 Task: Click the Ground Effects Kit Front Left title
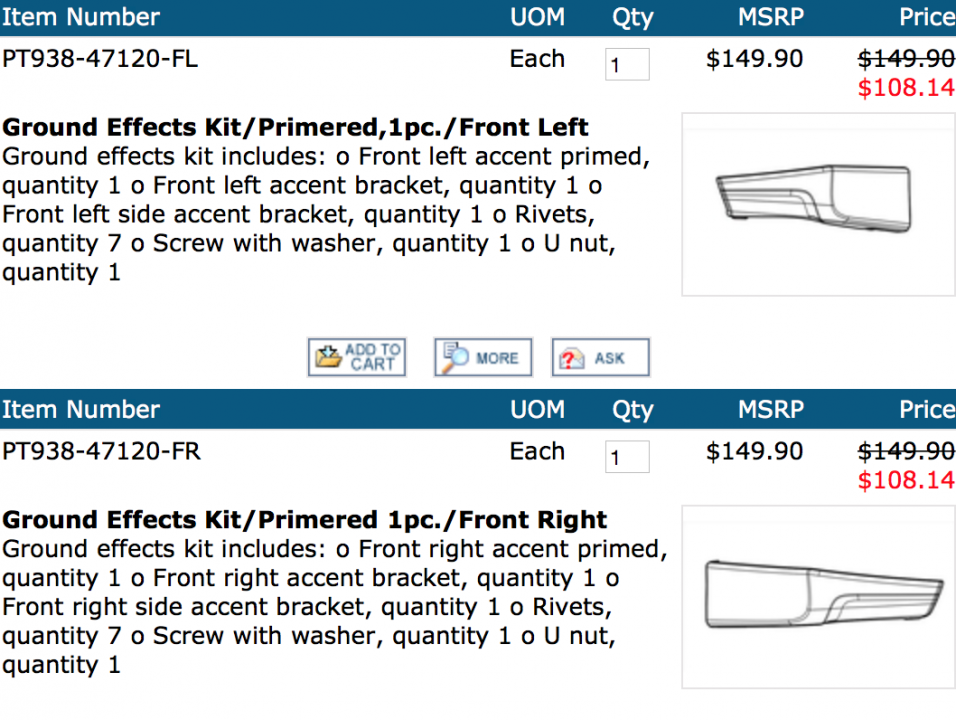pos(295,127)
